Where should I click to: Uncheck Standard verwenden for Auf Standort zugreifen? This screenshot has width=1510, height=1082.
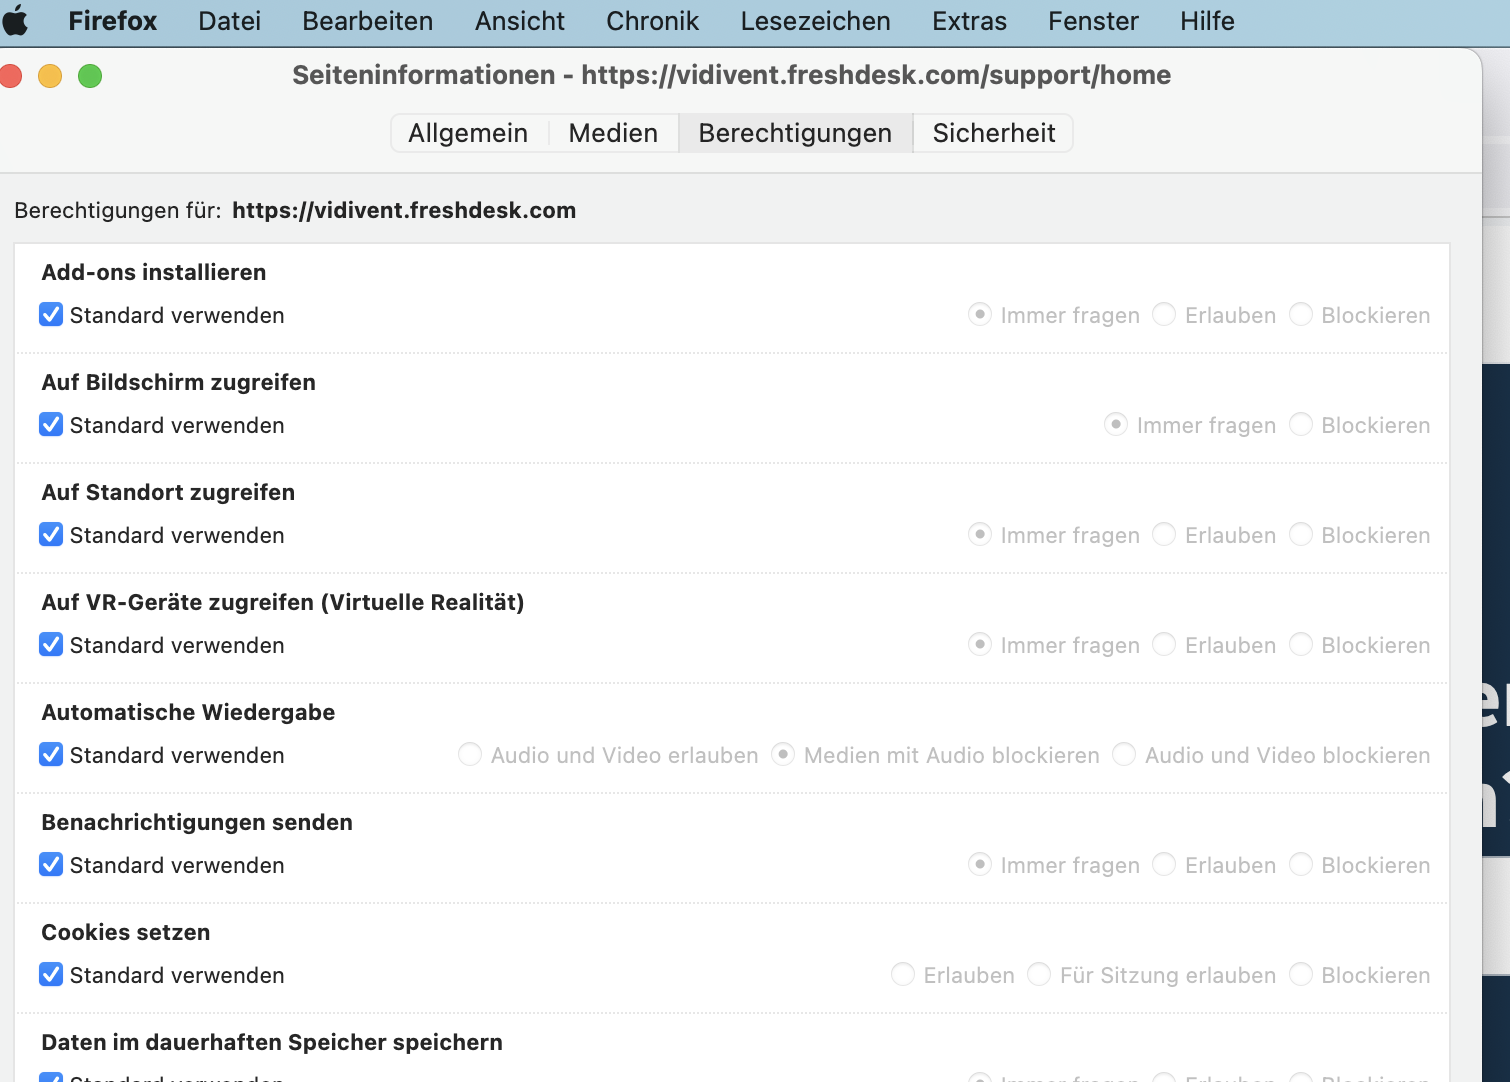pos(51,535)
